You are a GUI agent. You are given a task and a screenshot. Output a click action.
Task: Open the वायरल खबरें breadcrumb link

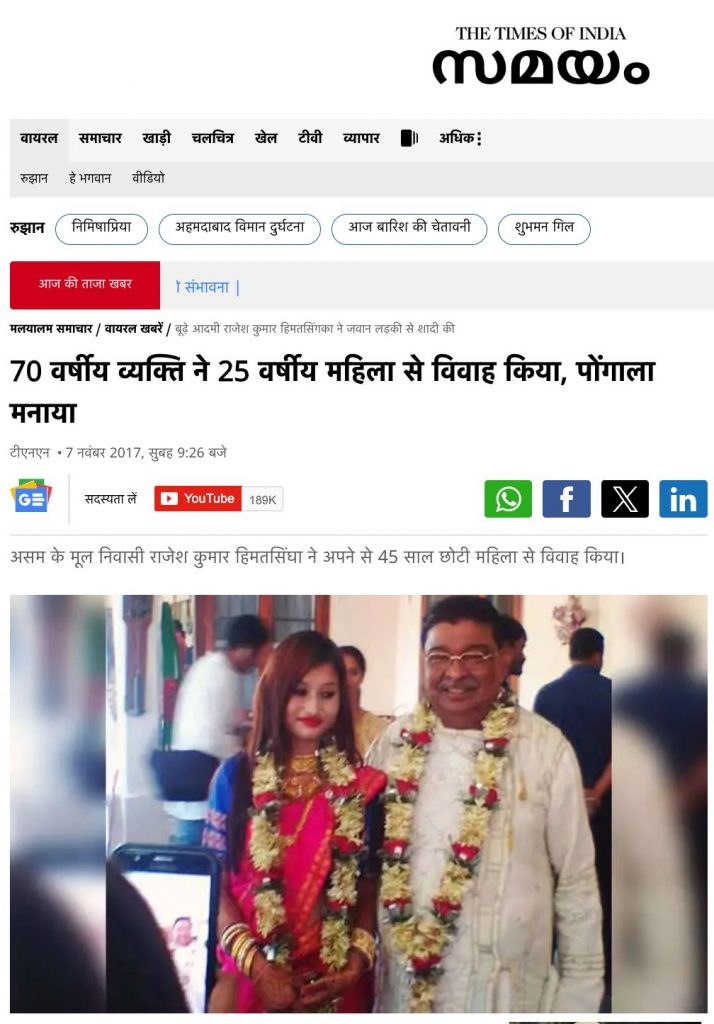click(x=133, y=329)
